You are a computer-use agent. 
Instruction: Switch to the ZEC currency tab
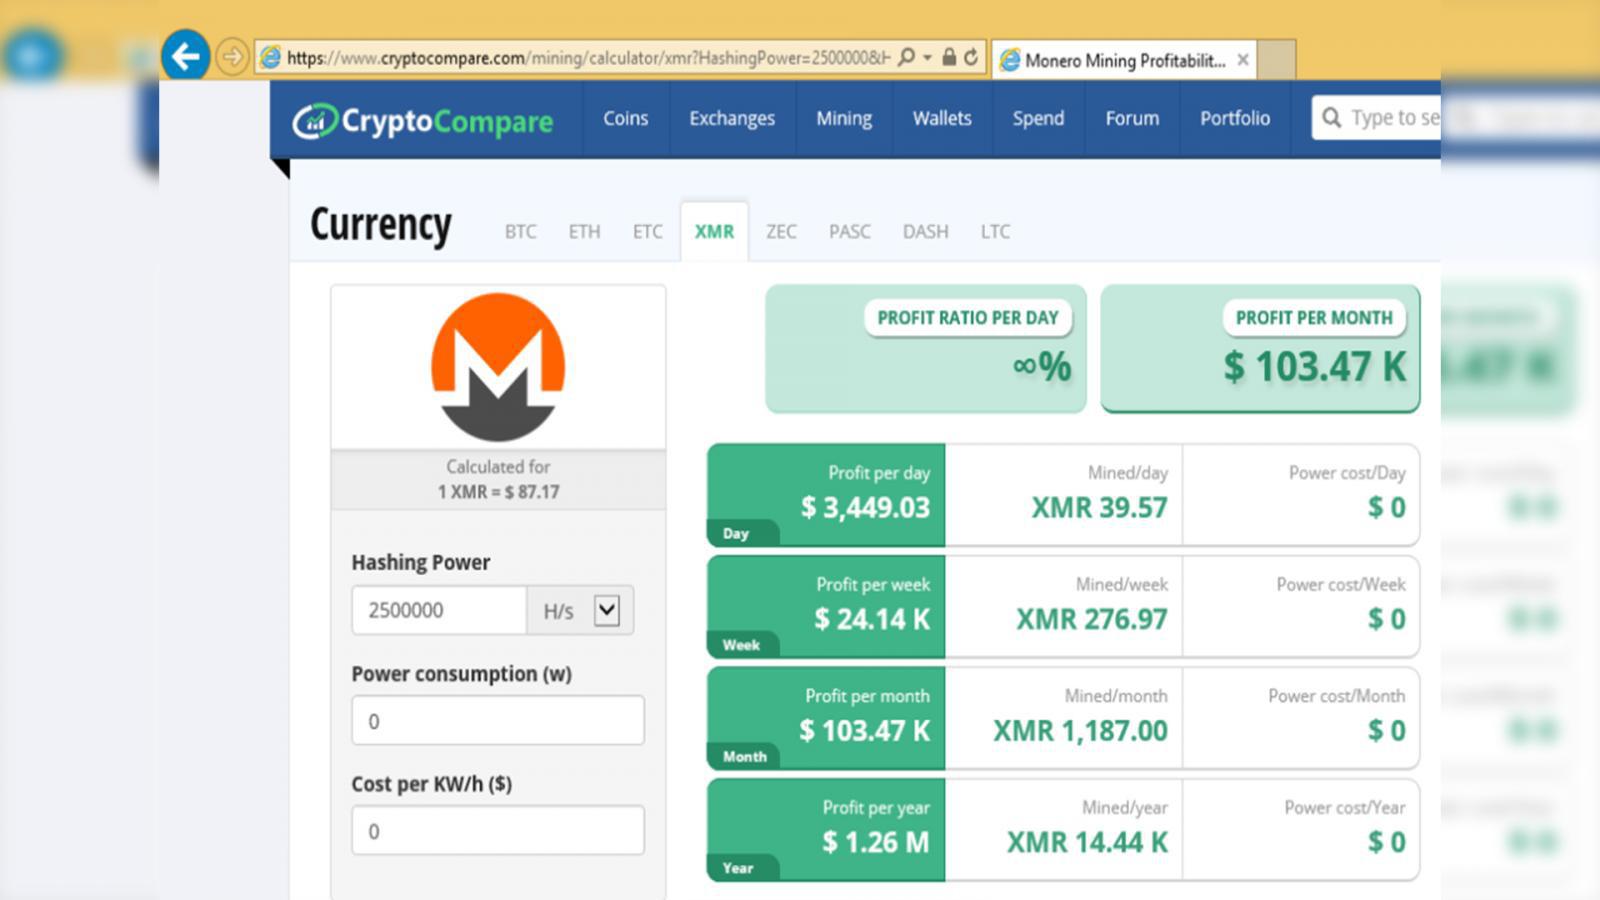pos(781,232)
